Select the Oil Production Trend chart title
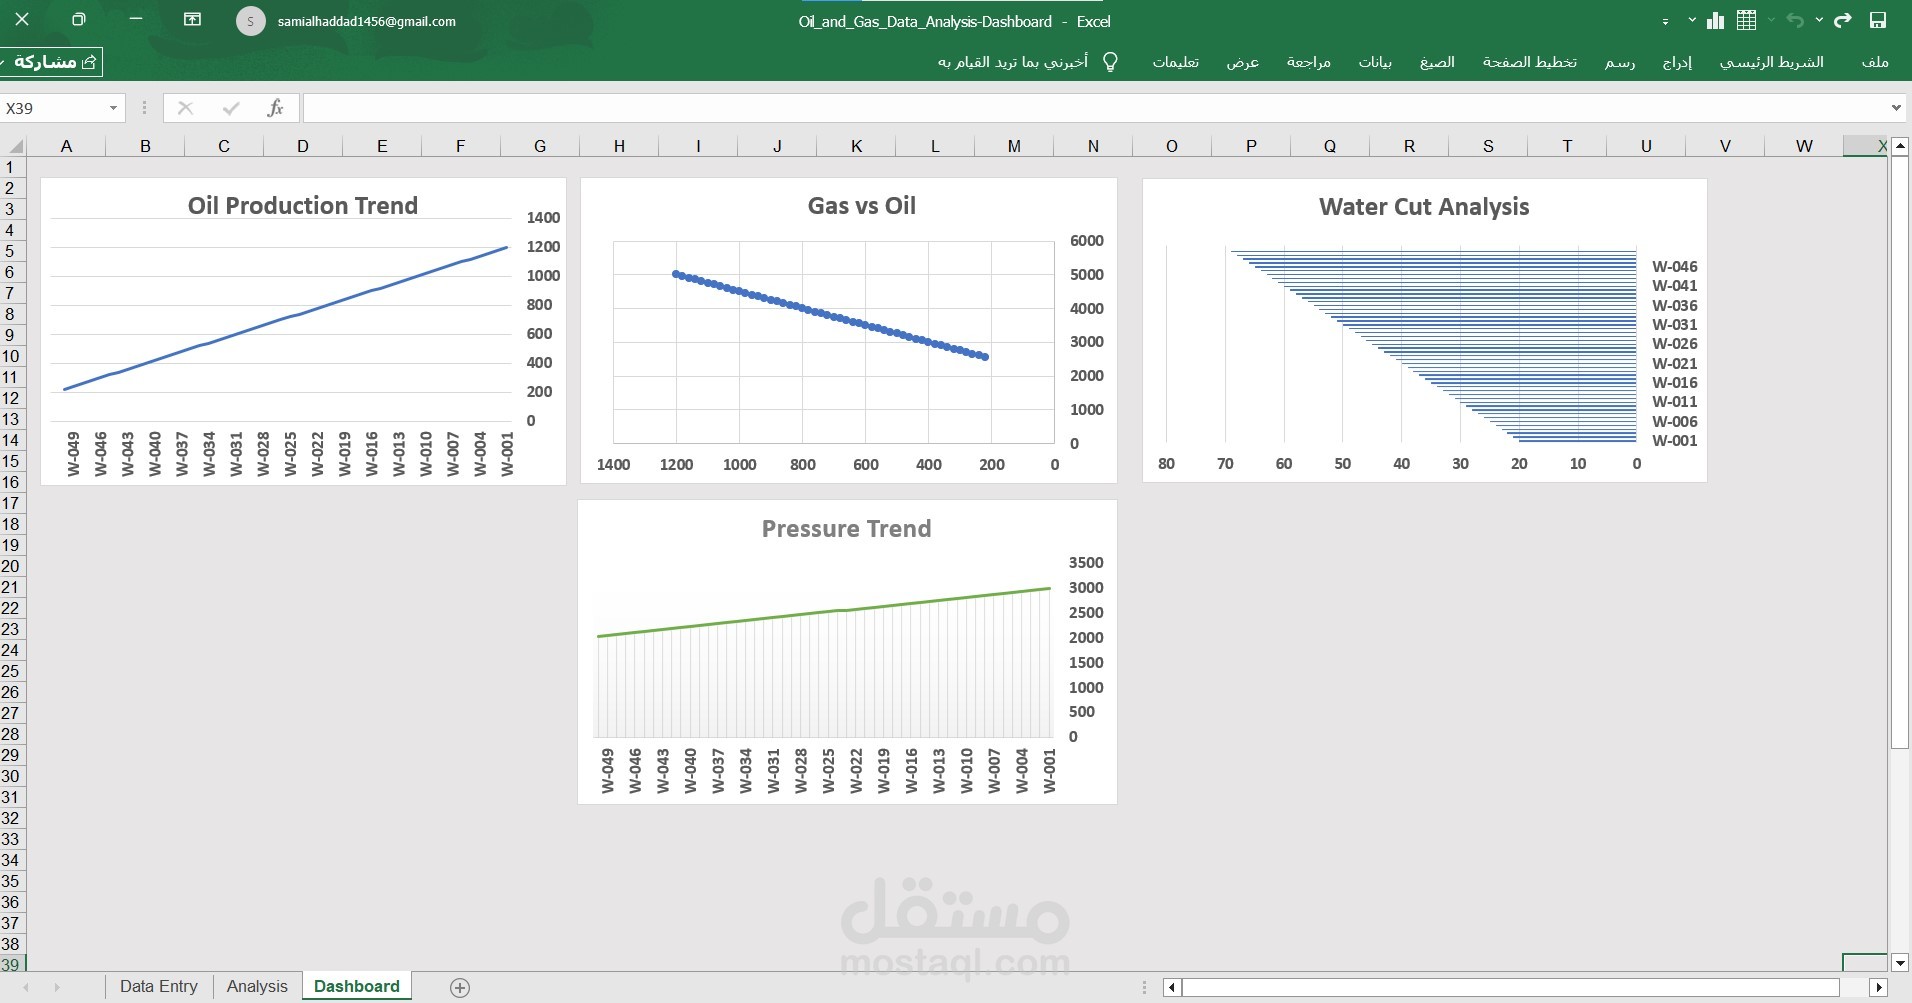 pos(303,205)
